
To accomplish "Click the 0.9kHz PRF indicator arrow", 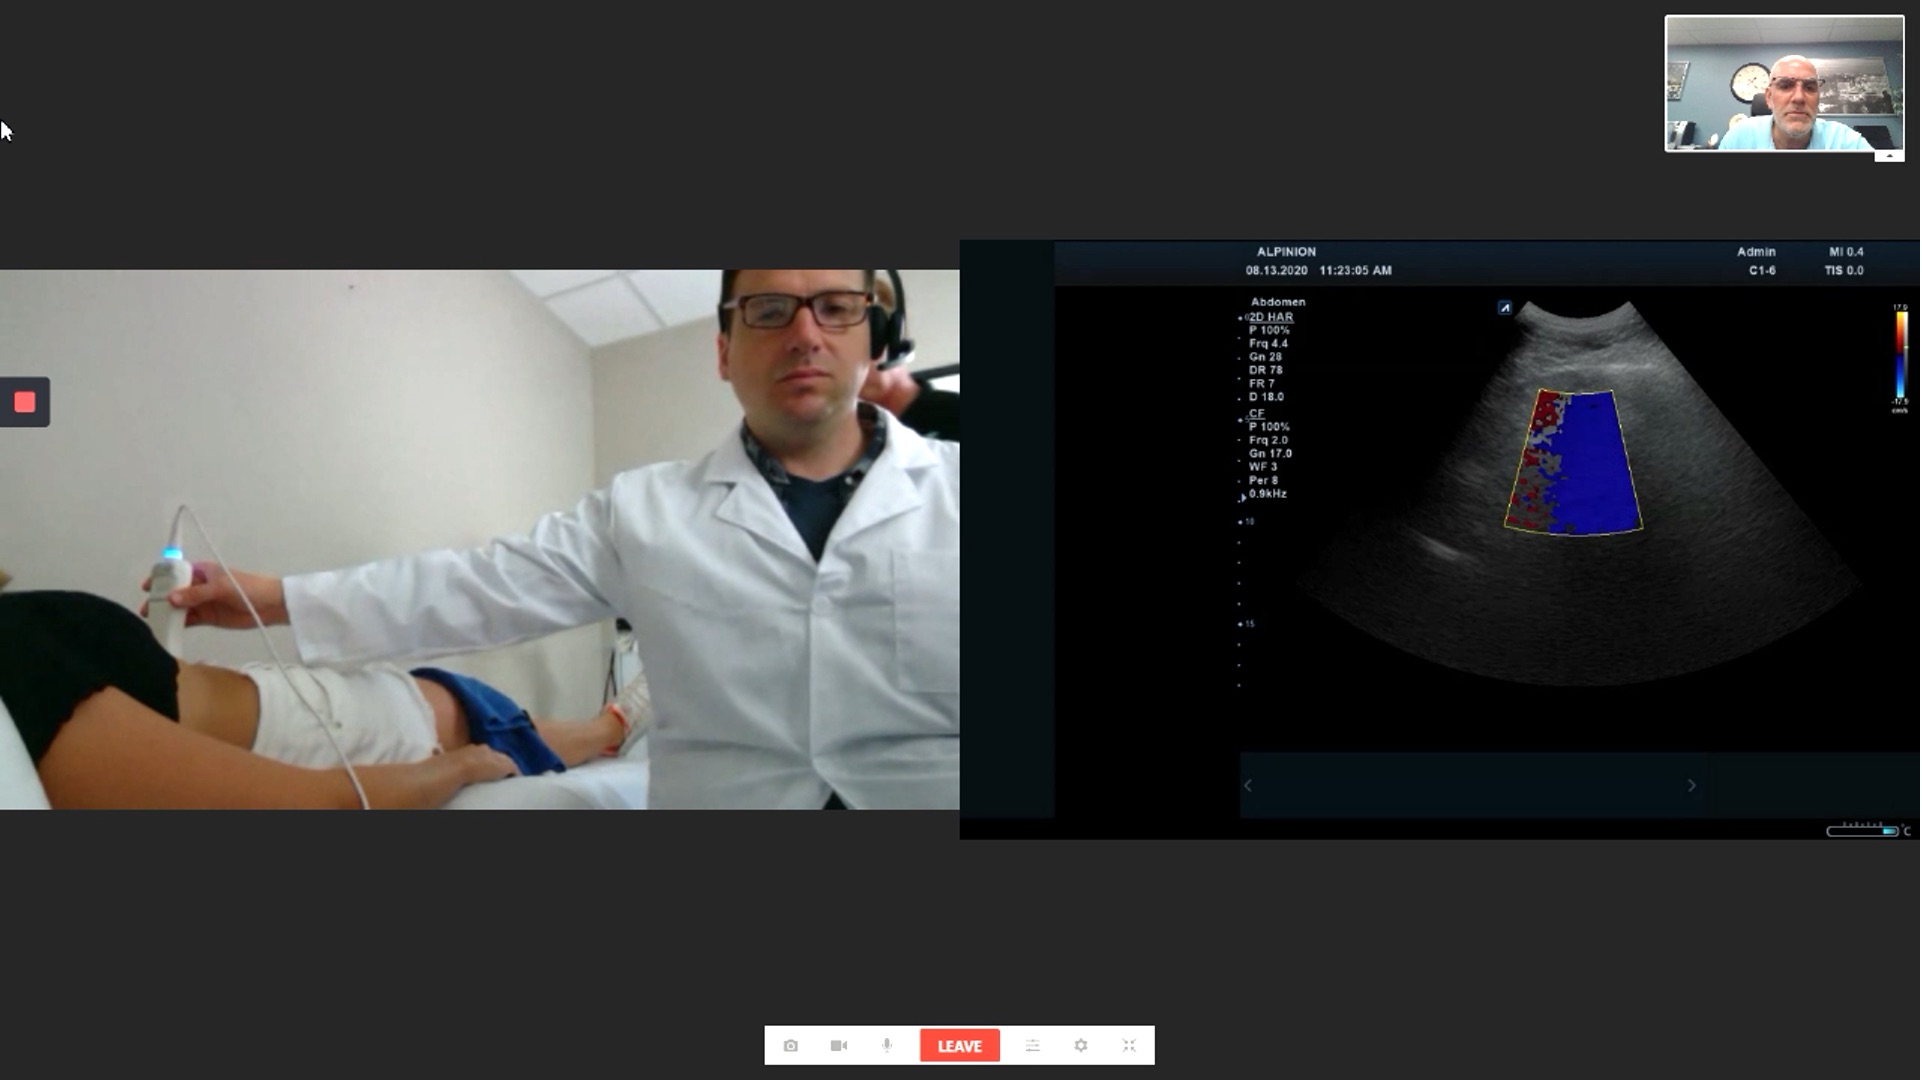I will click(1244, 497).
